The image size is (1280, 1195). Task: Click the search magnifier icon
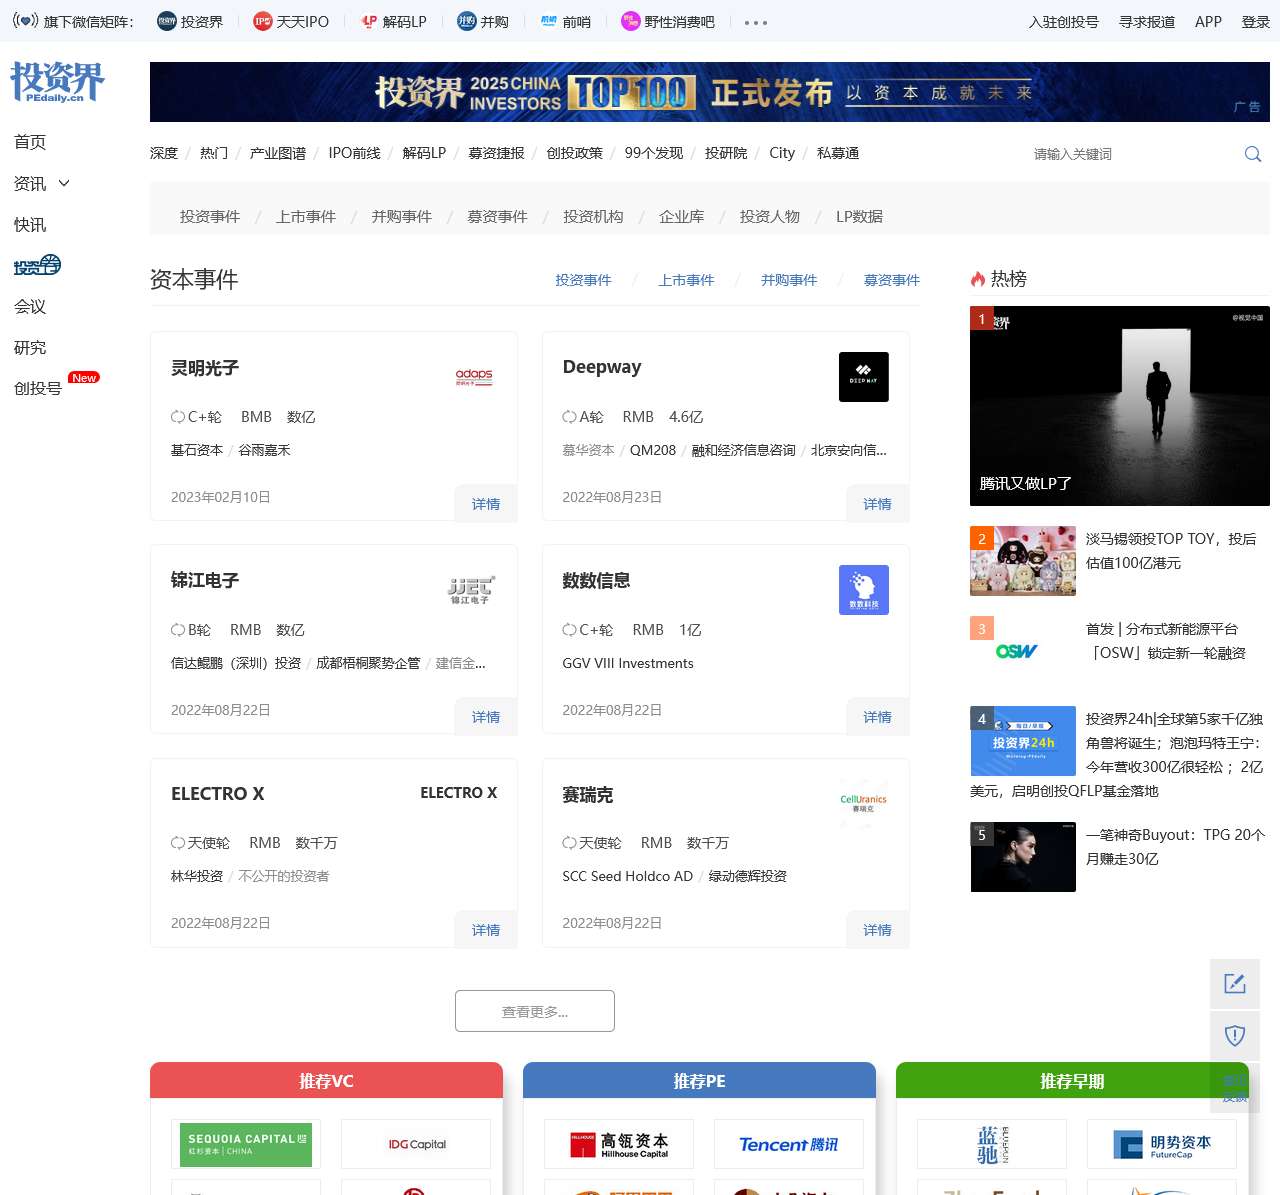pyautogui.click(x=1252, y=154)
